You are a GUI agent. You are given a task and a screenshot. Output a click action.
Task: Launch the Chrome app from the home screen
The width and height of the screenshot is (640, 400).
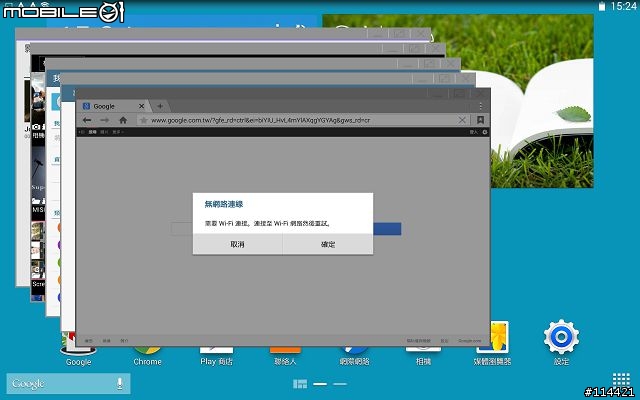pyautogui.click(x=147, y=355)
